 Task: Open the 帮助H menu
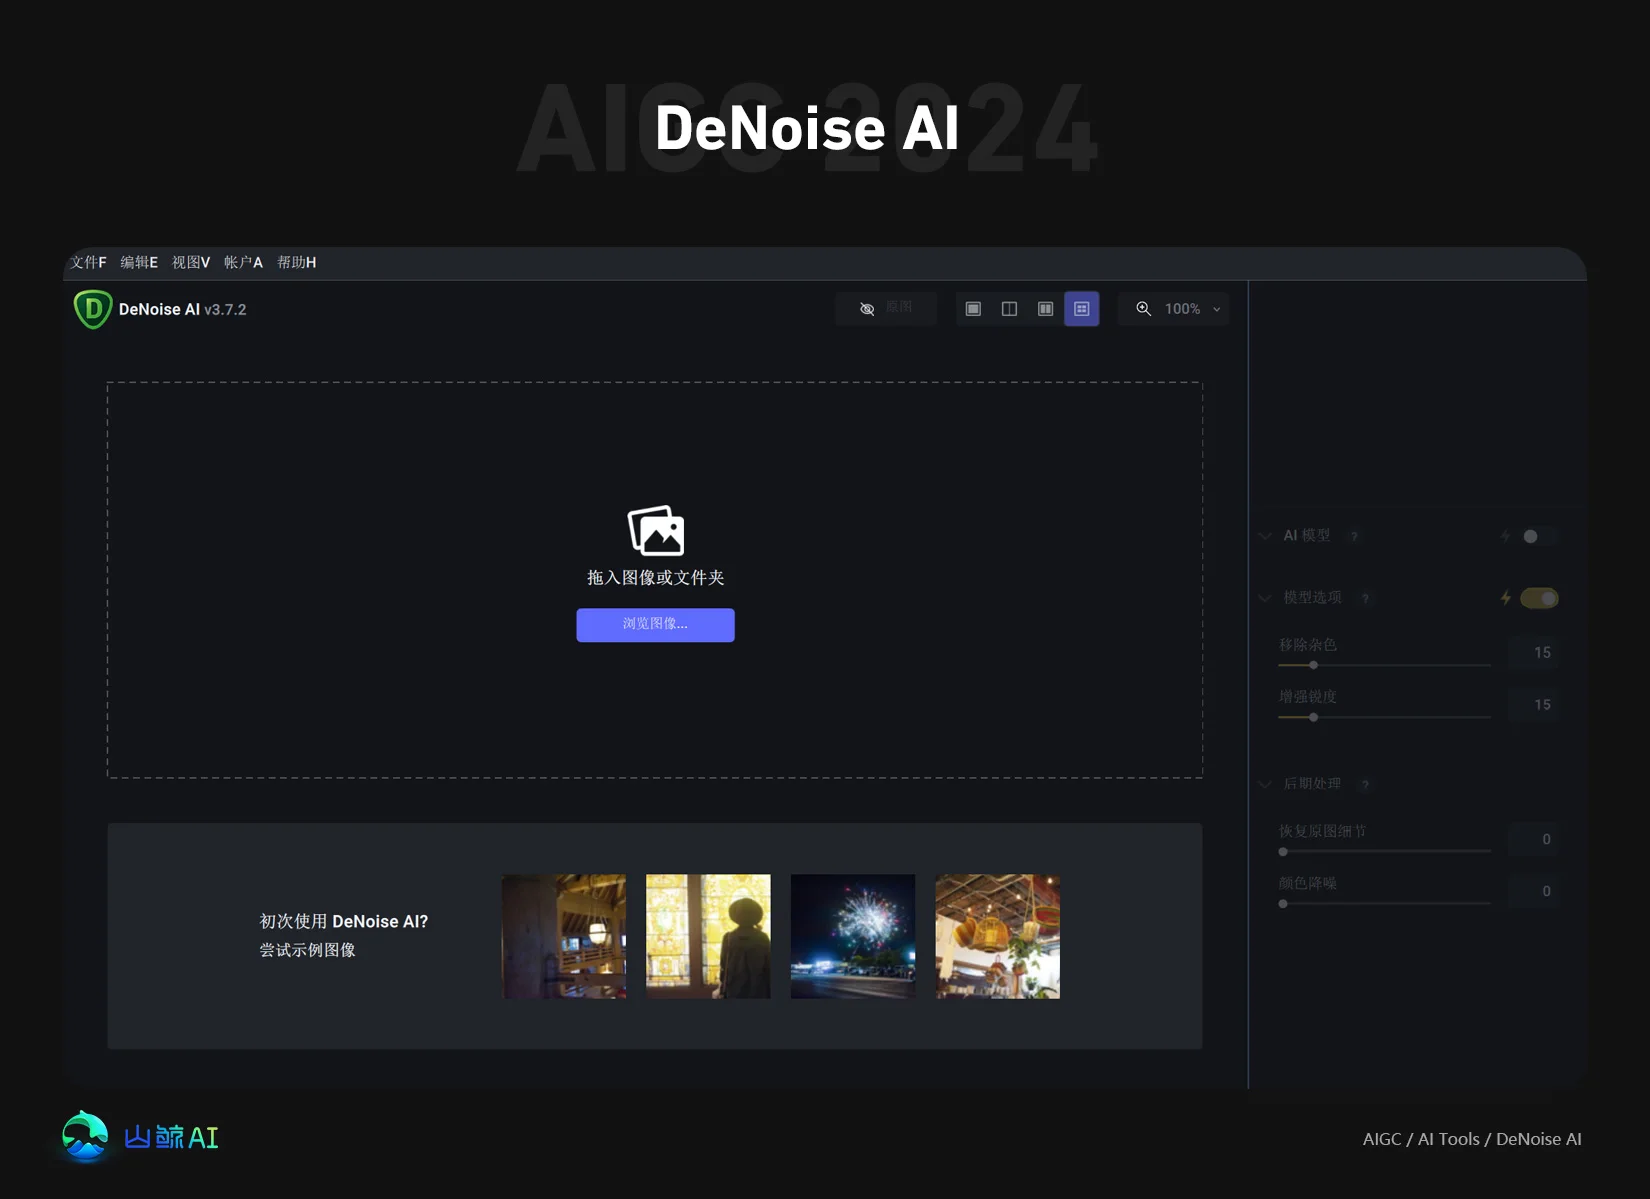(x=296, y=262)
